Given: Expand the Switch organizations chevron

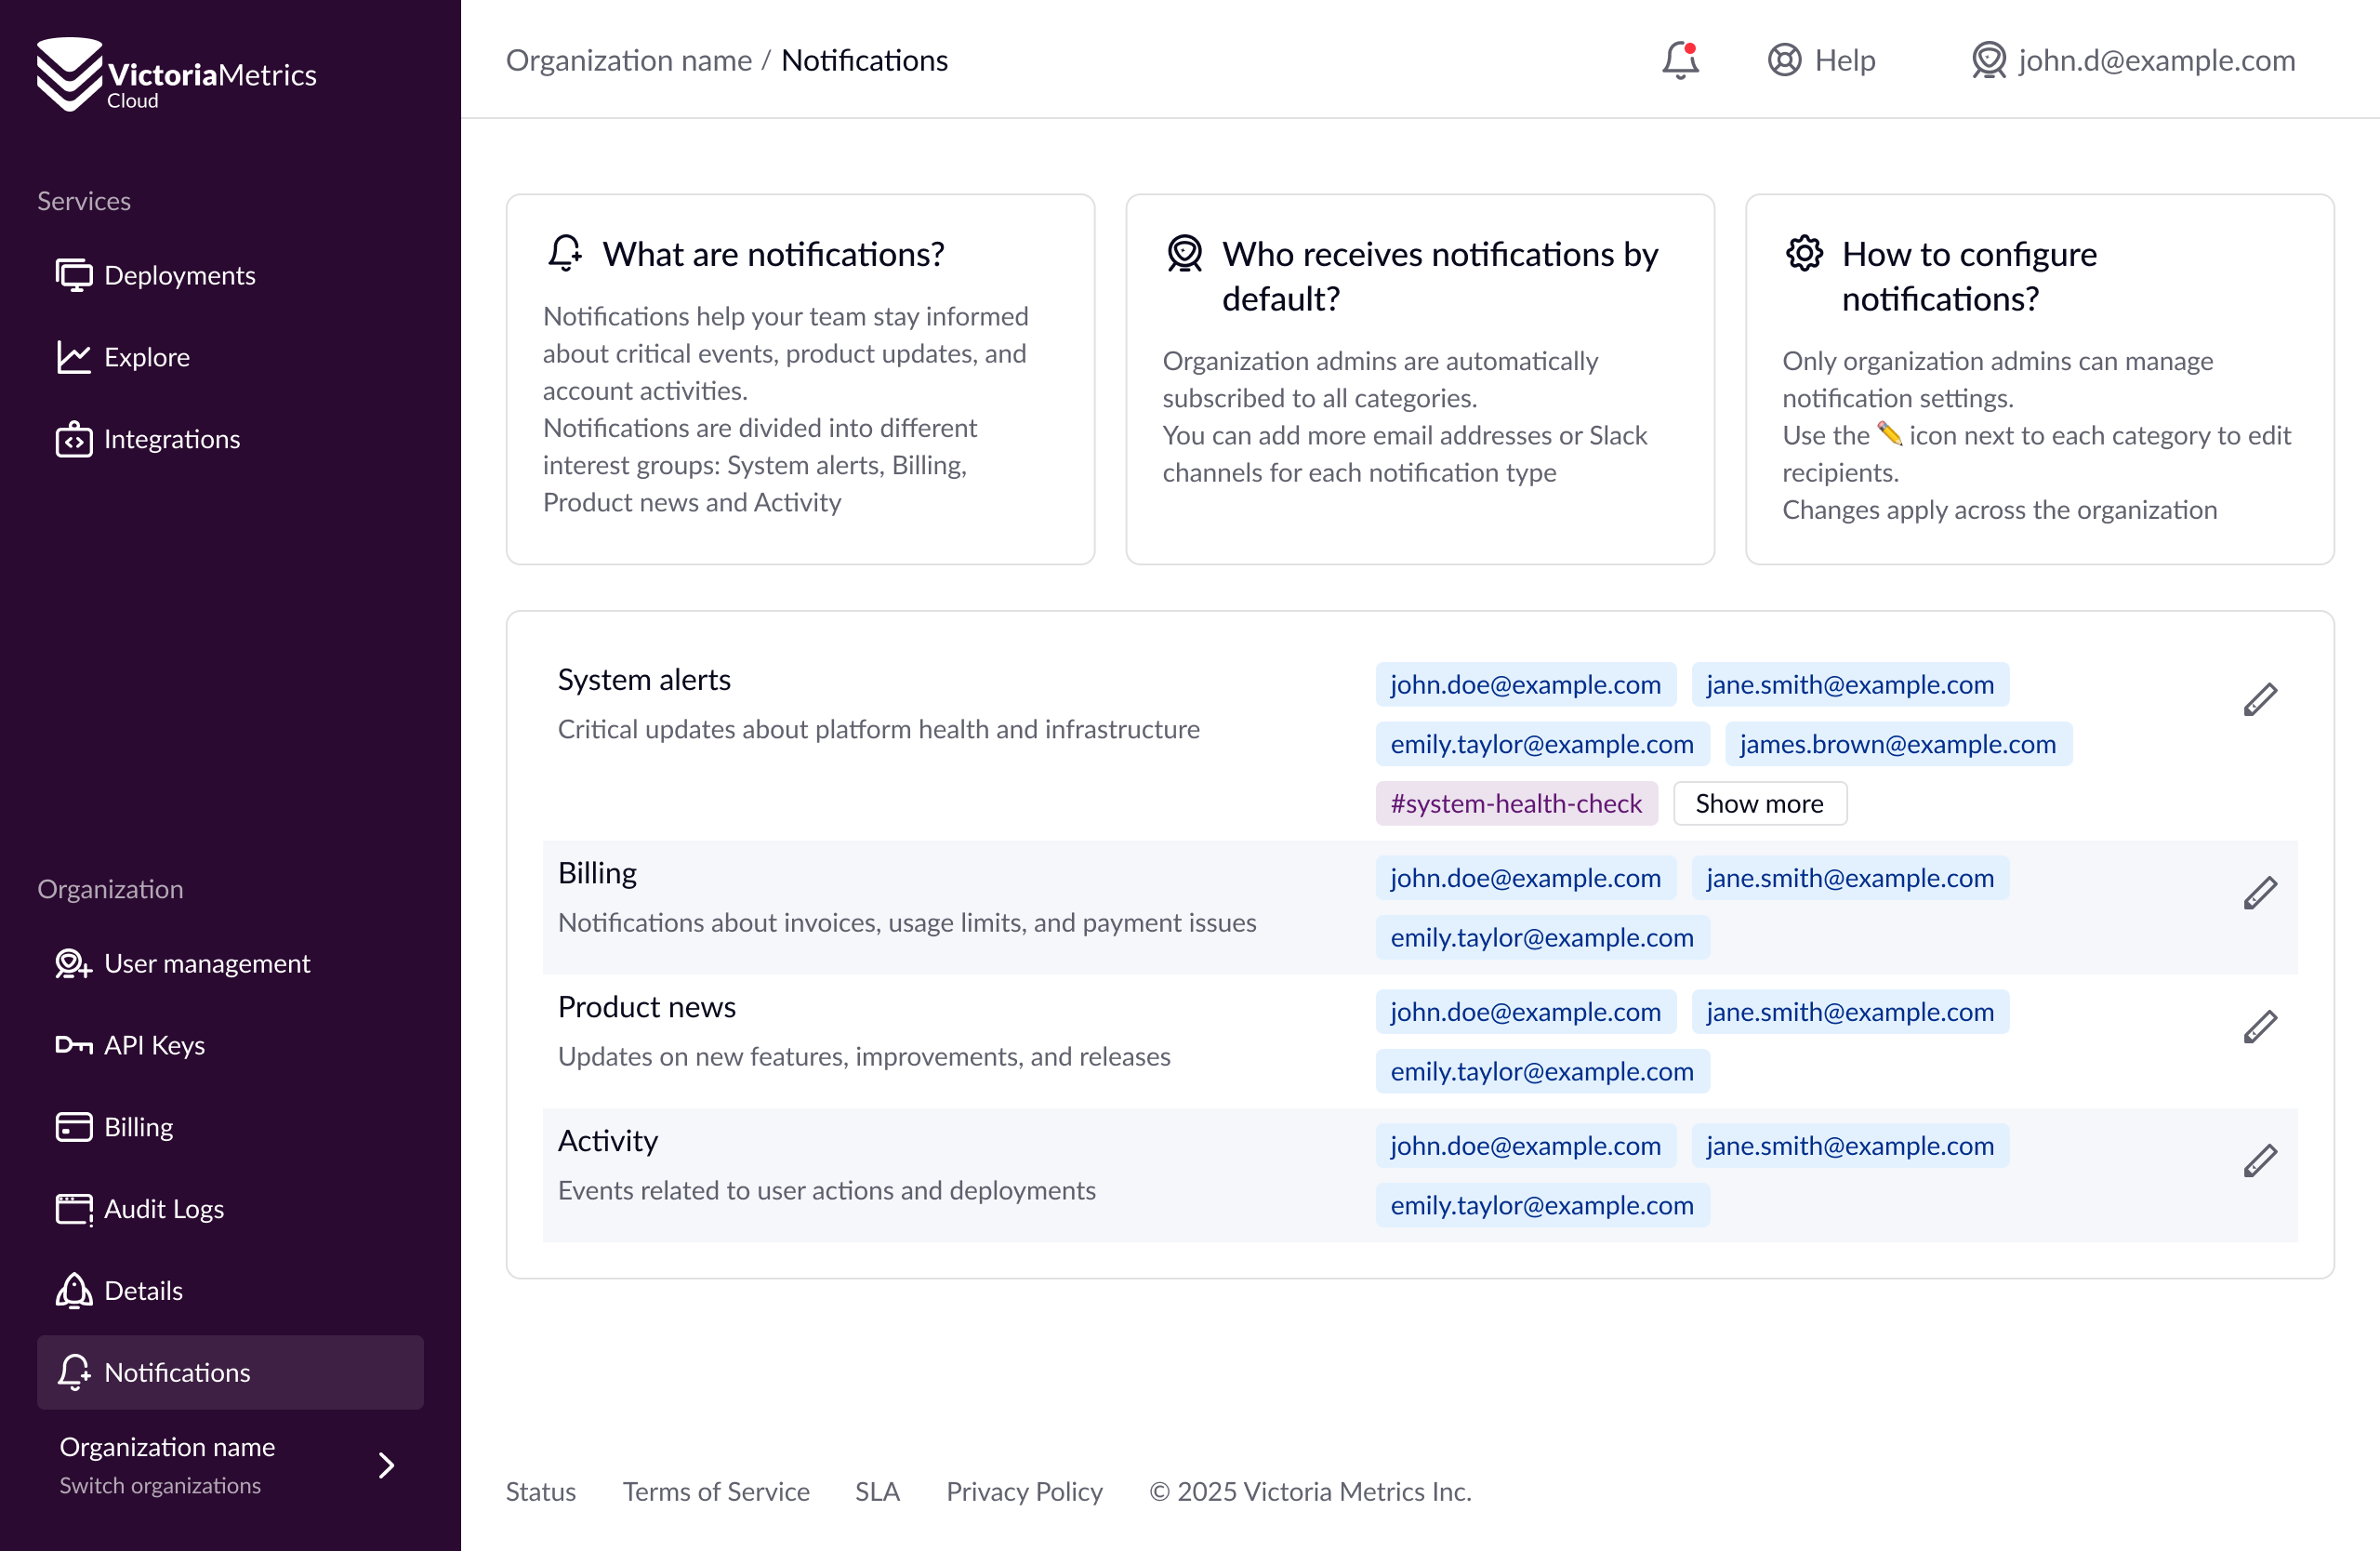Looking at the screenshot, I should tap(386, 1465).
